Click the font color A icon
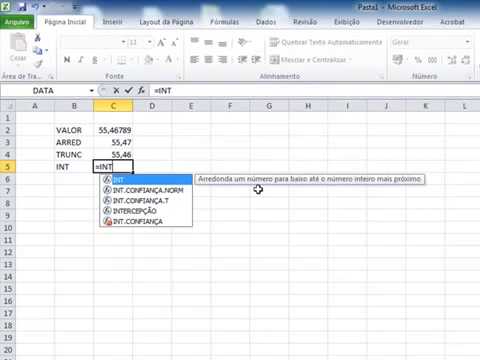The height and width of the screenshot is (360, 480). tap(169, 60)
